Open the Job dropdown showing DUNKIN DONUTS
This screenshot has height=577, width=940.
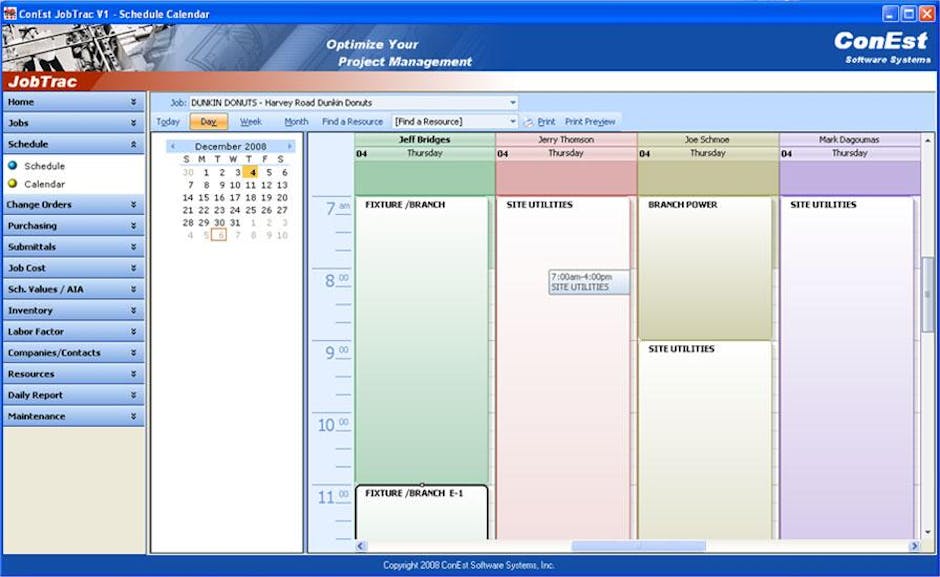[513, 102]
